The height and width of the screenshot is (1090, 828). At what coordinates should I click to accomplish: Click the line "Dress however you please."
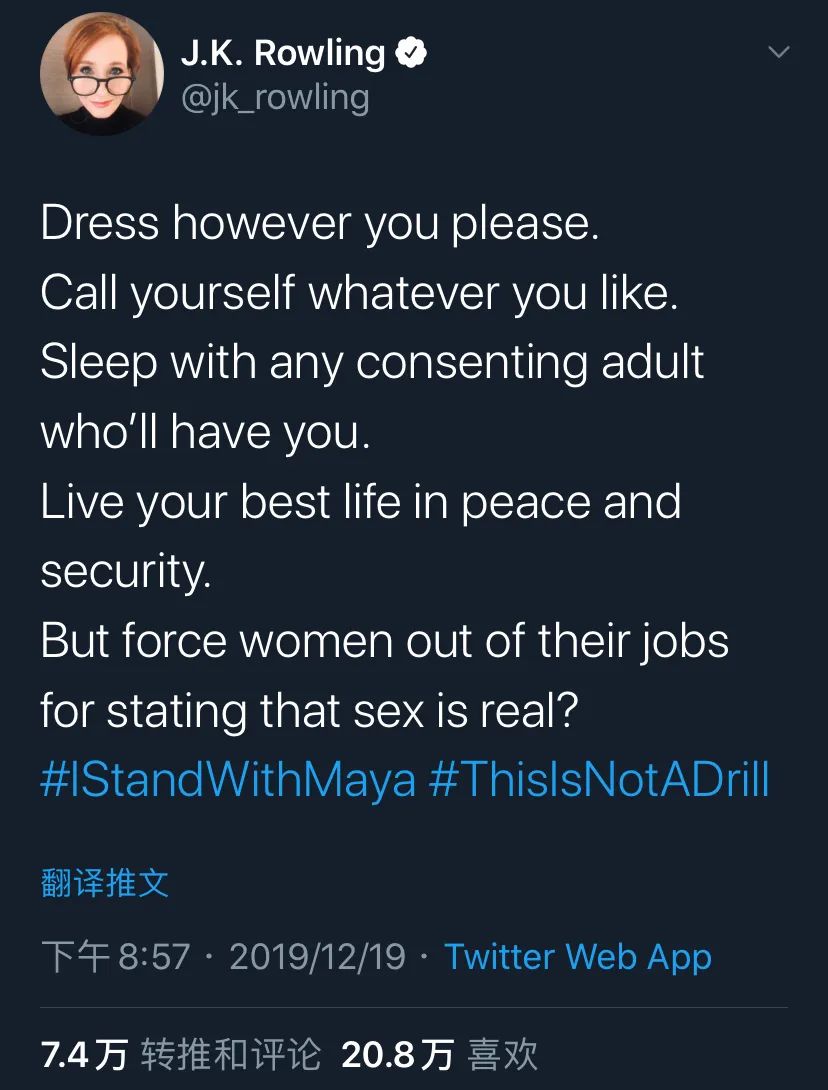[x=320, y=224]
